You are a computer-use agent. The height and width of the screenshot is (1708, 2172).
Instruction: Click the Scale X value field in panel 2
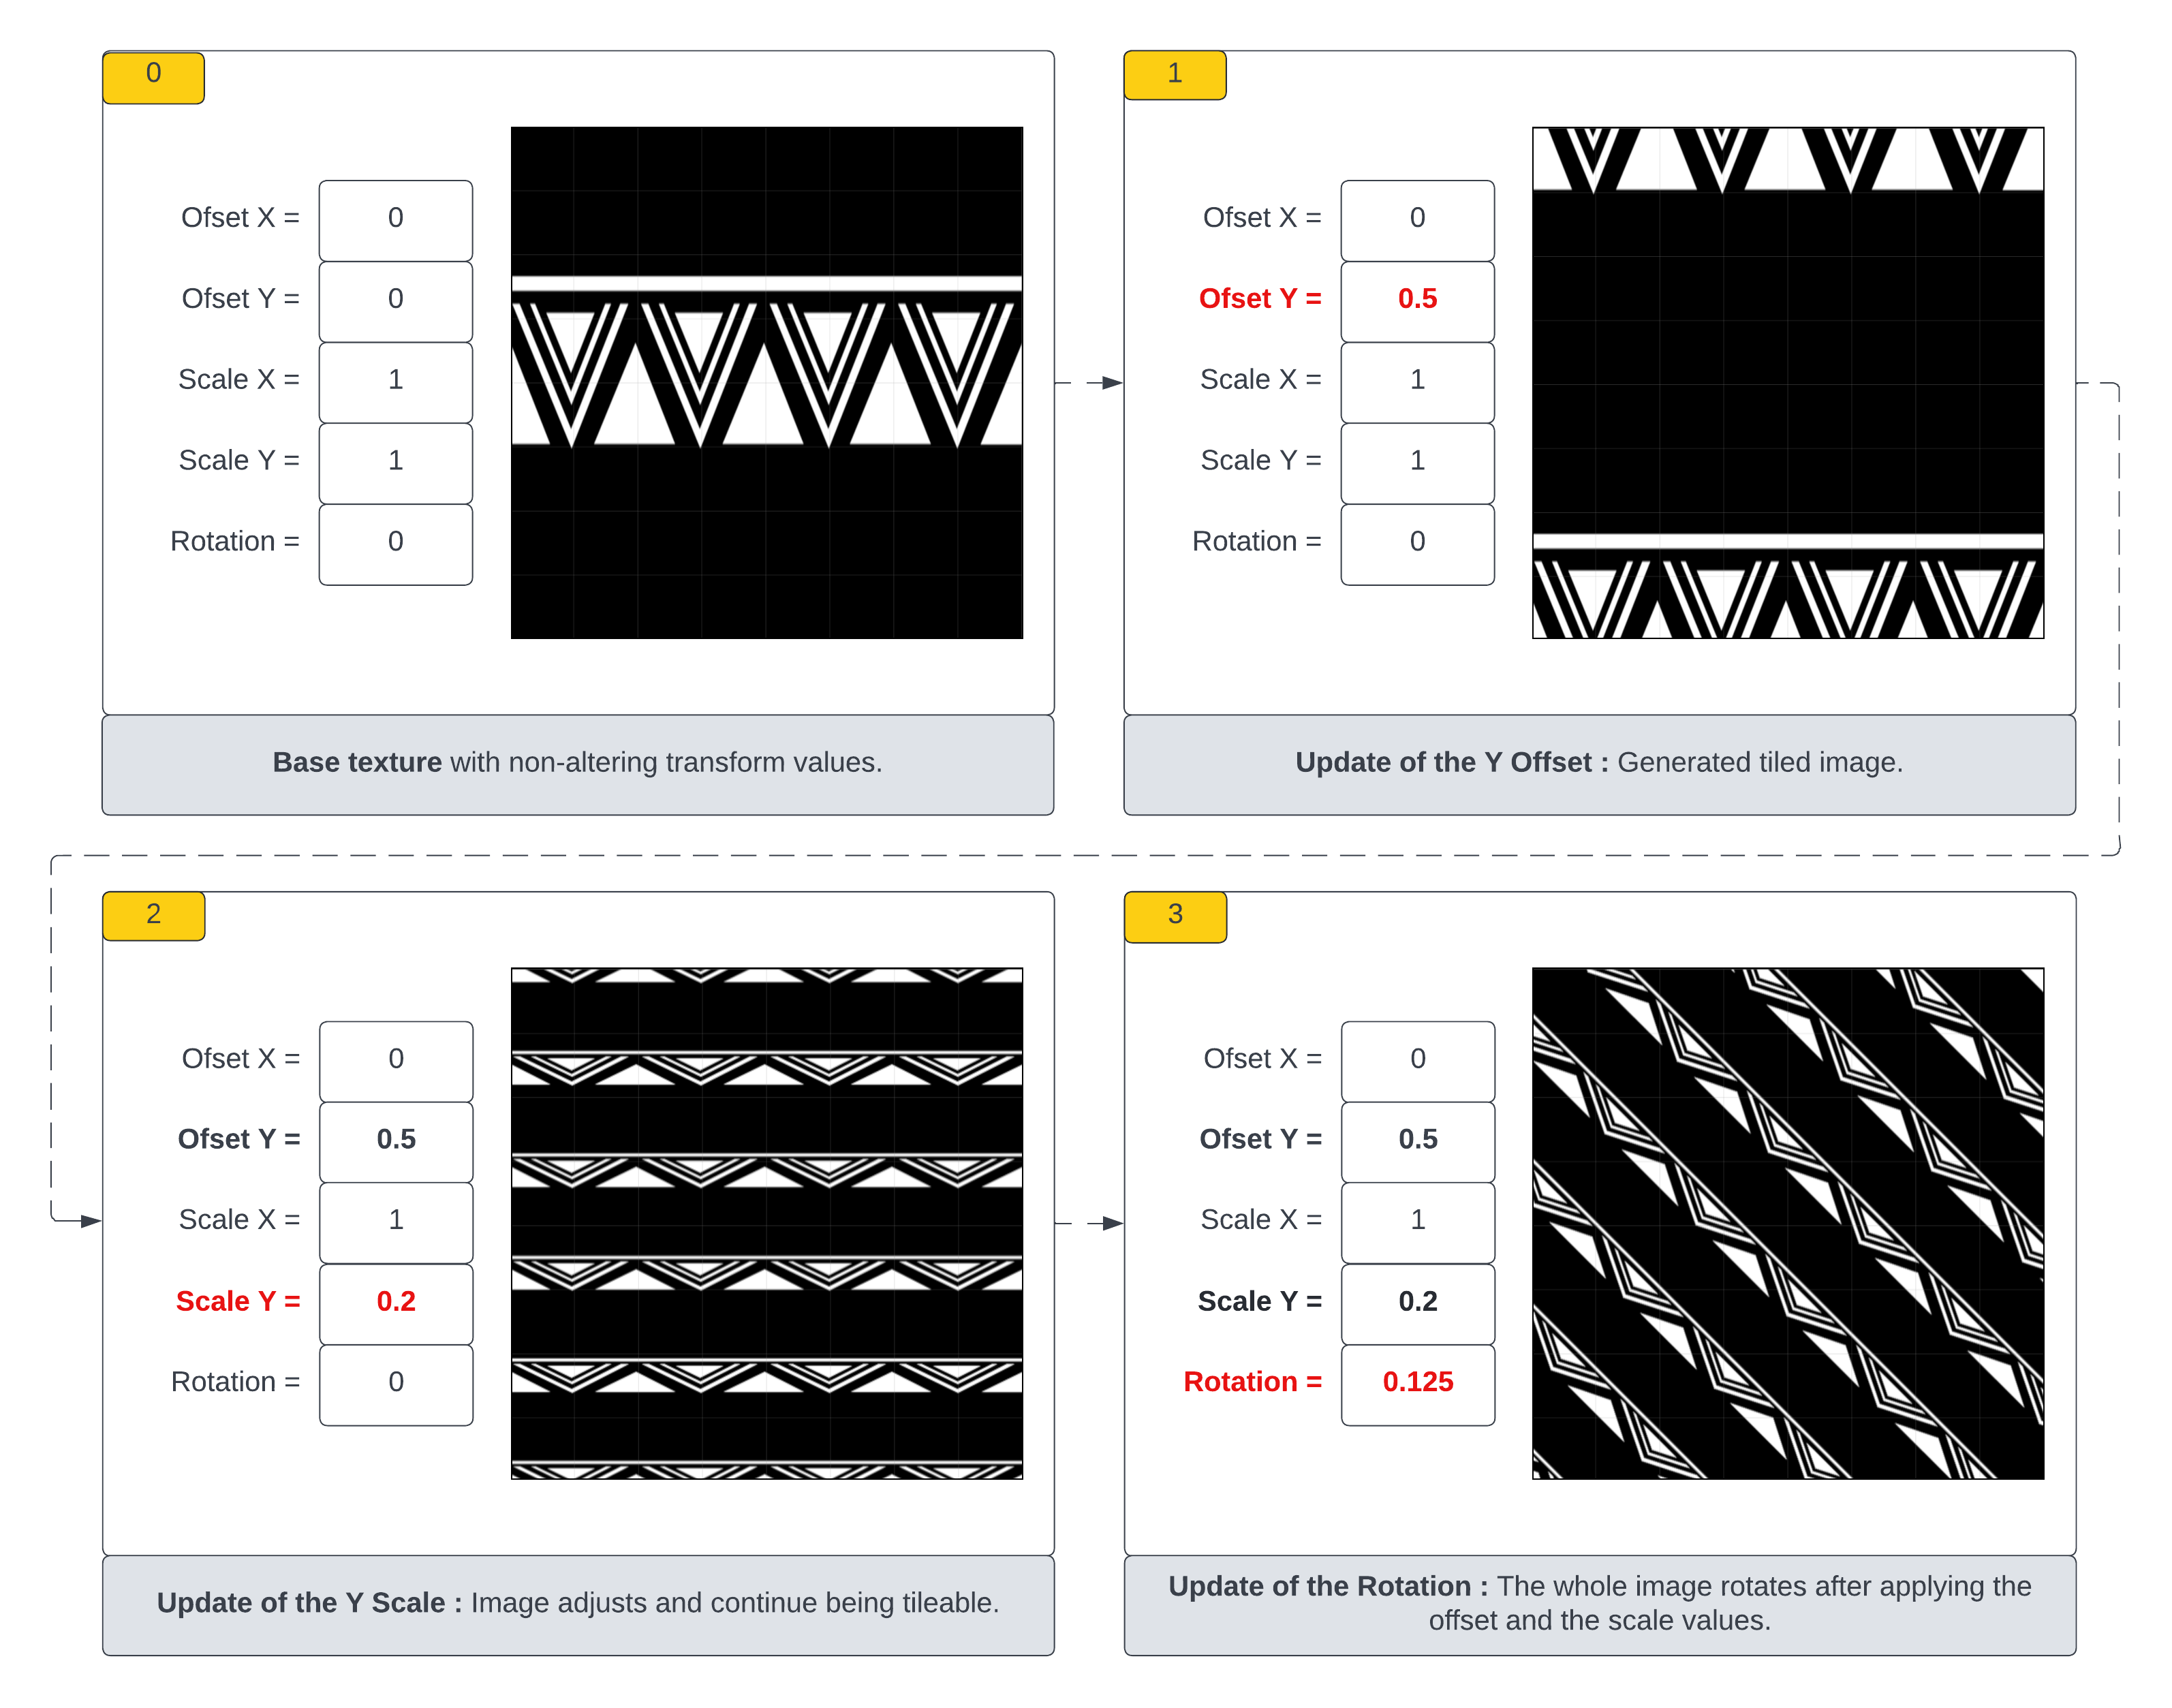[396, 1223]
